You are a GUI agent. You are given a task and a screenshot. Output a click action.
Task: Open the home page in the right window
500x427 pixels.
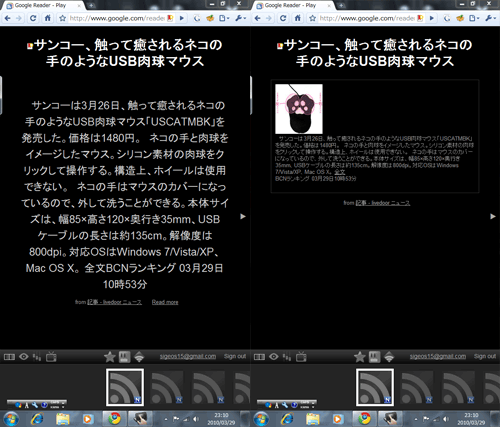click(x=298, y=18)
